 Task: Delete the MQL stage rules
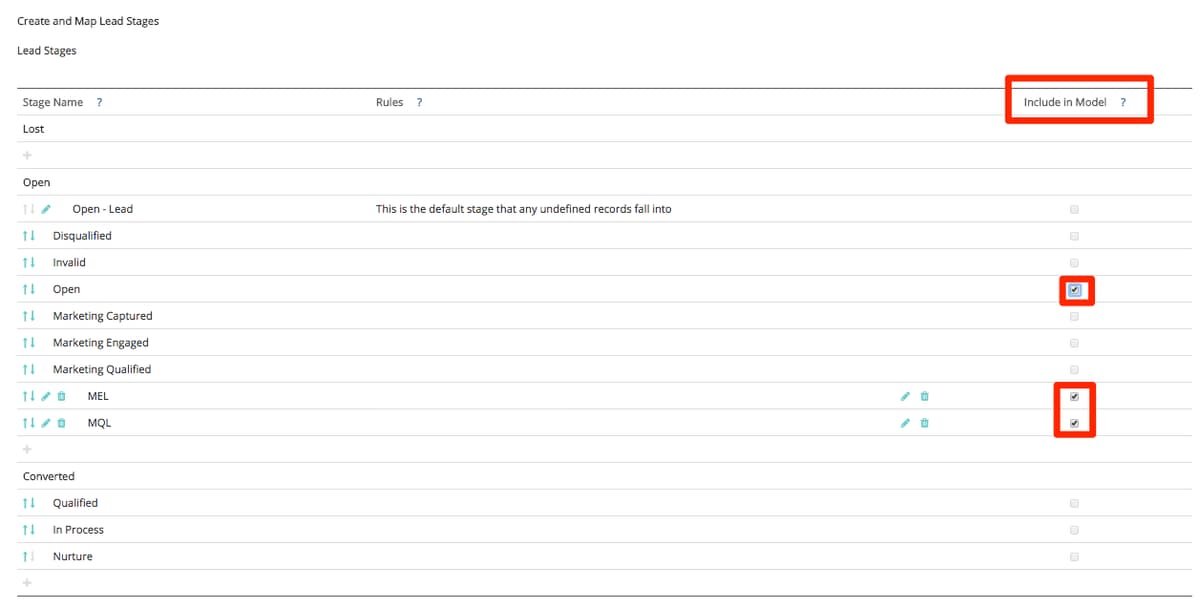[x=924, y=422]
